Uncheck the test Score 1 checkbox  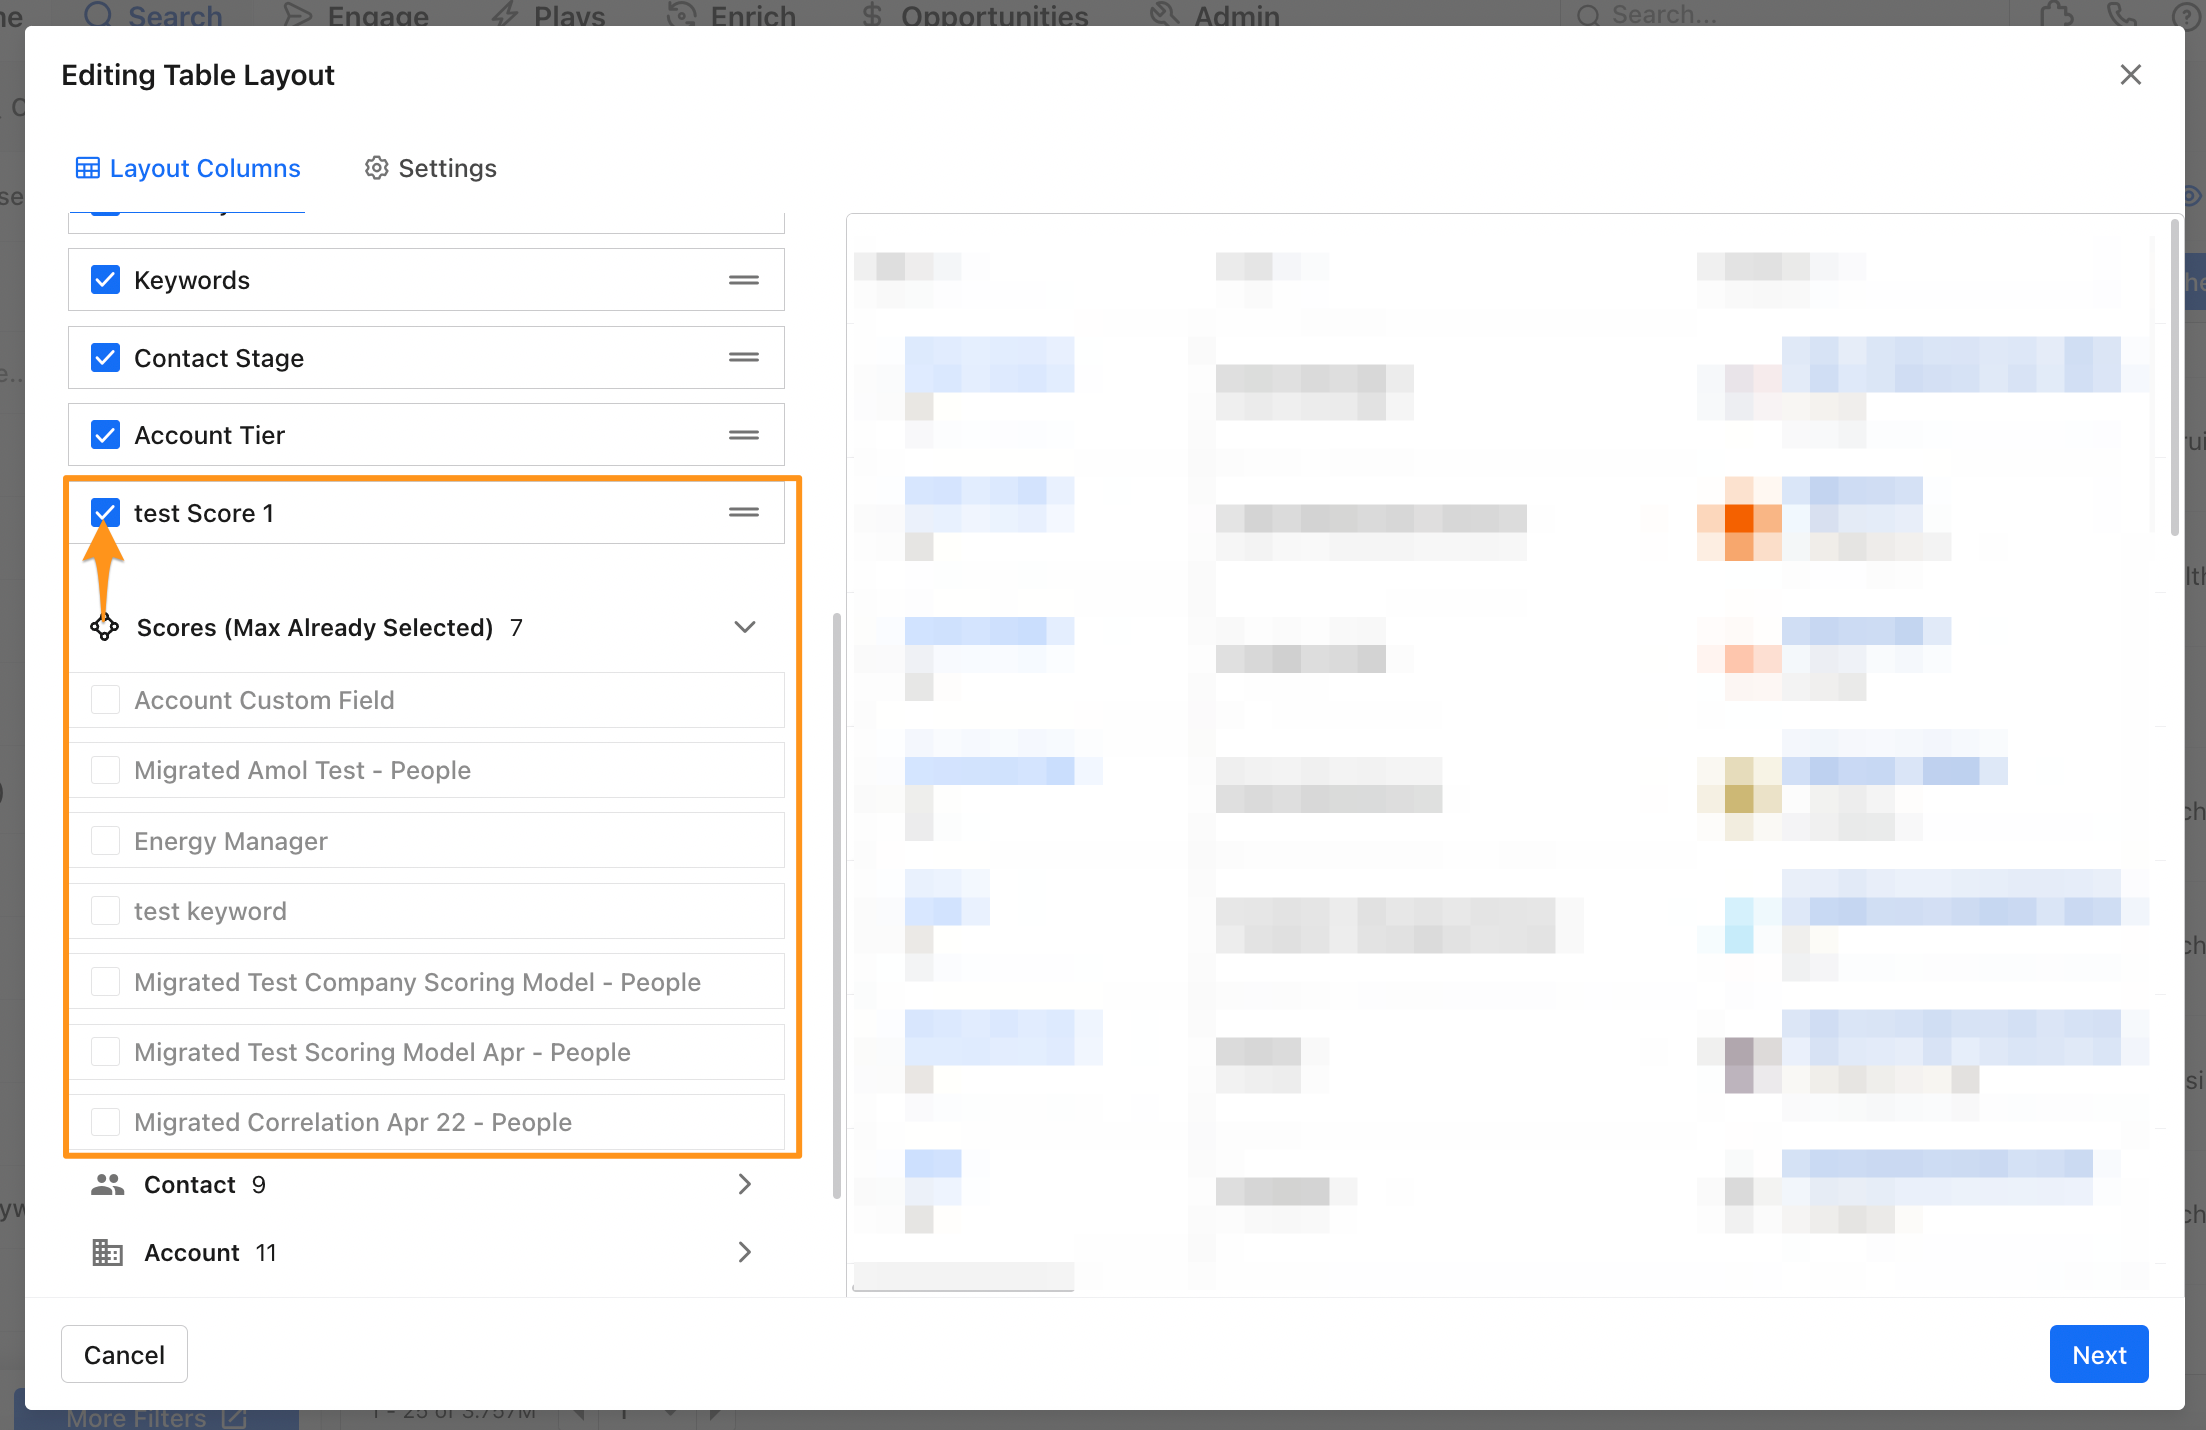pyautogui.click(x=105, y=512)
